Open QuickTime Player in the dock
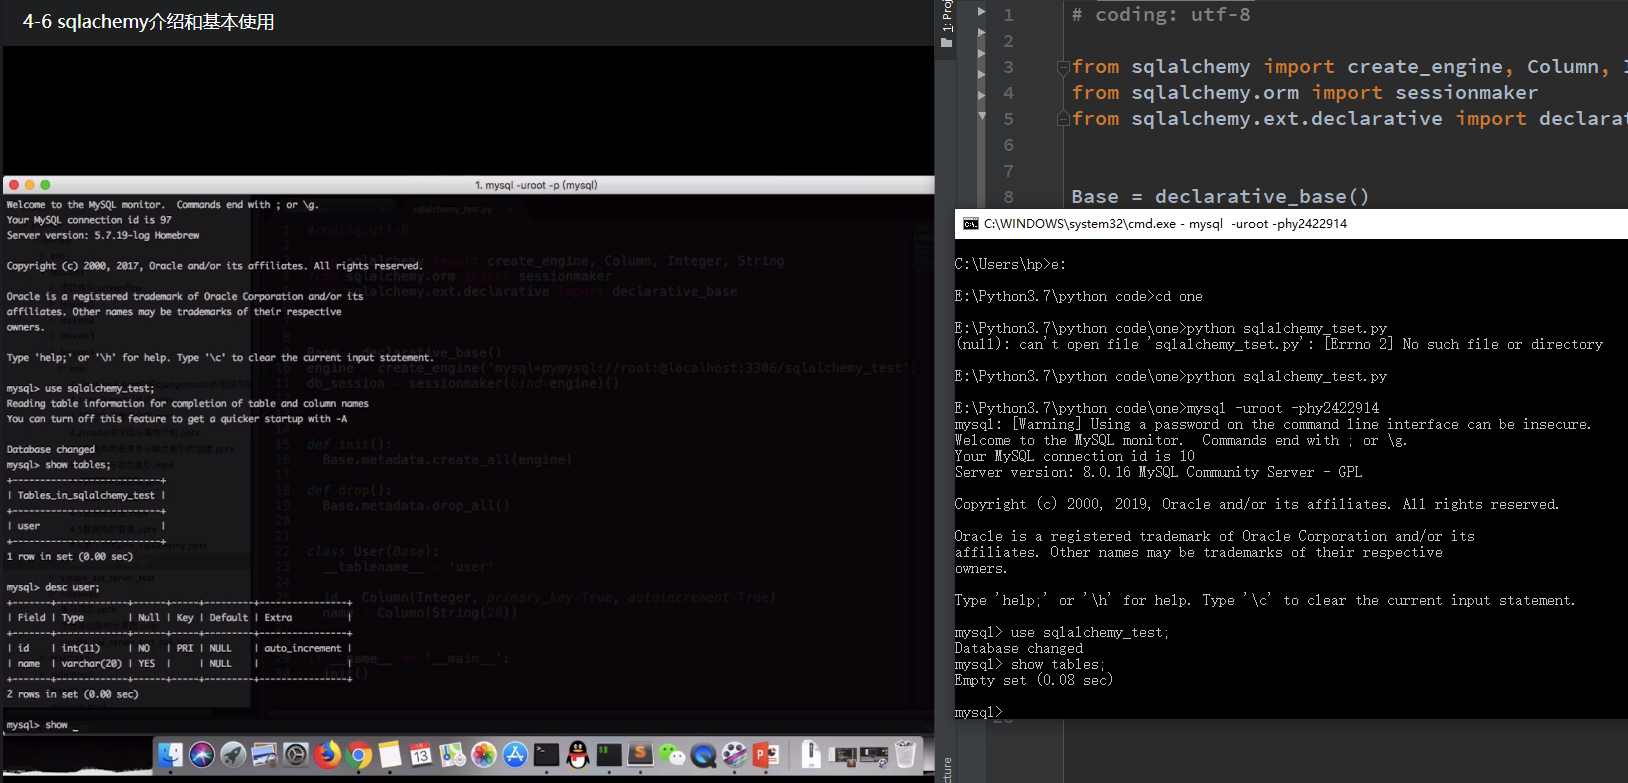The width and height of the screenshot is (1628, 783). [703, 754]
